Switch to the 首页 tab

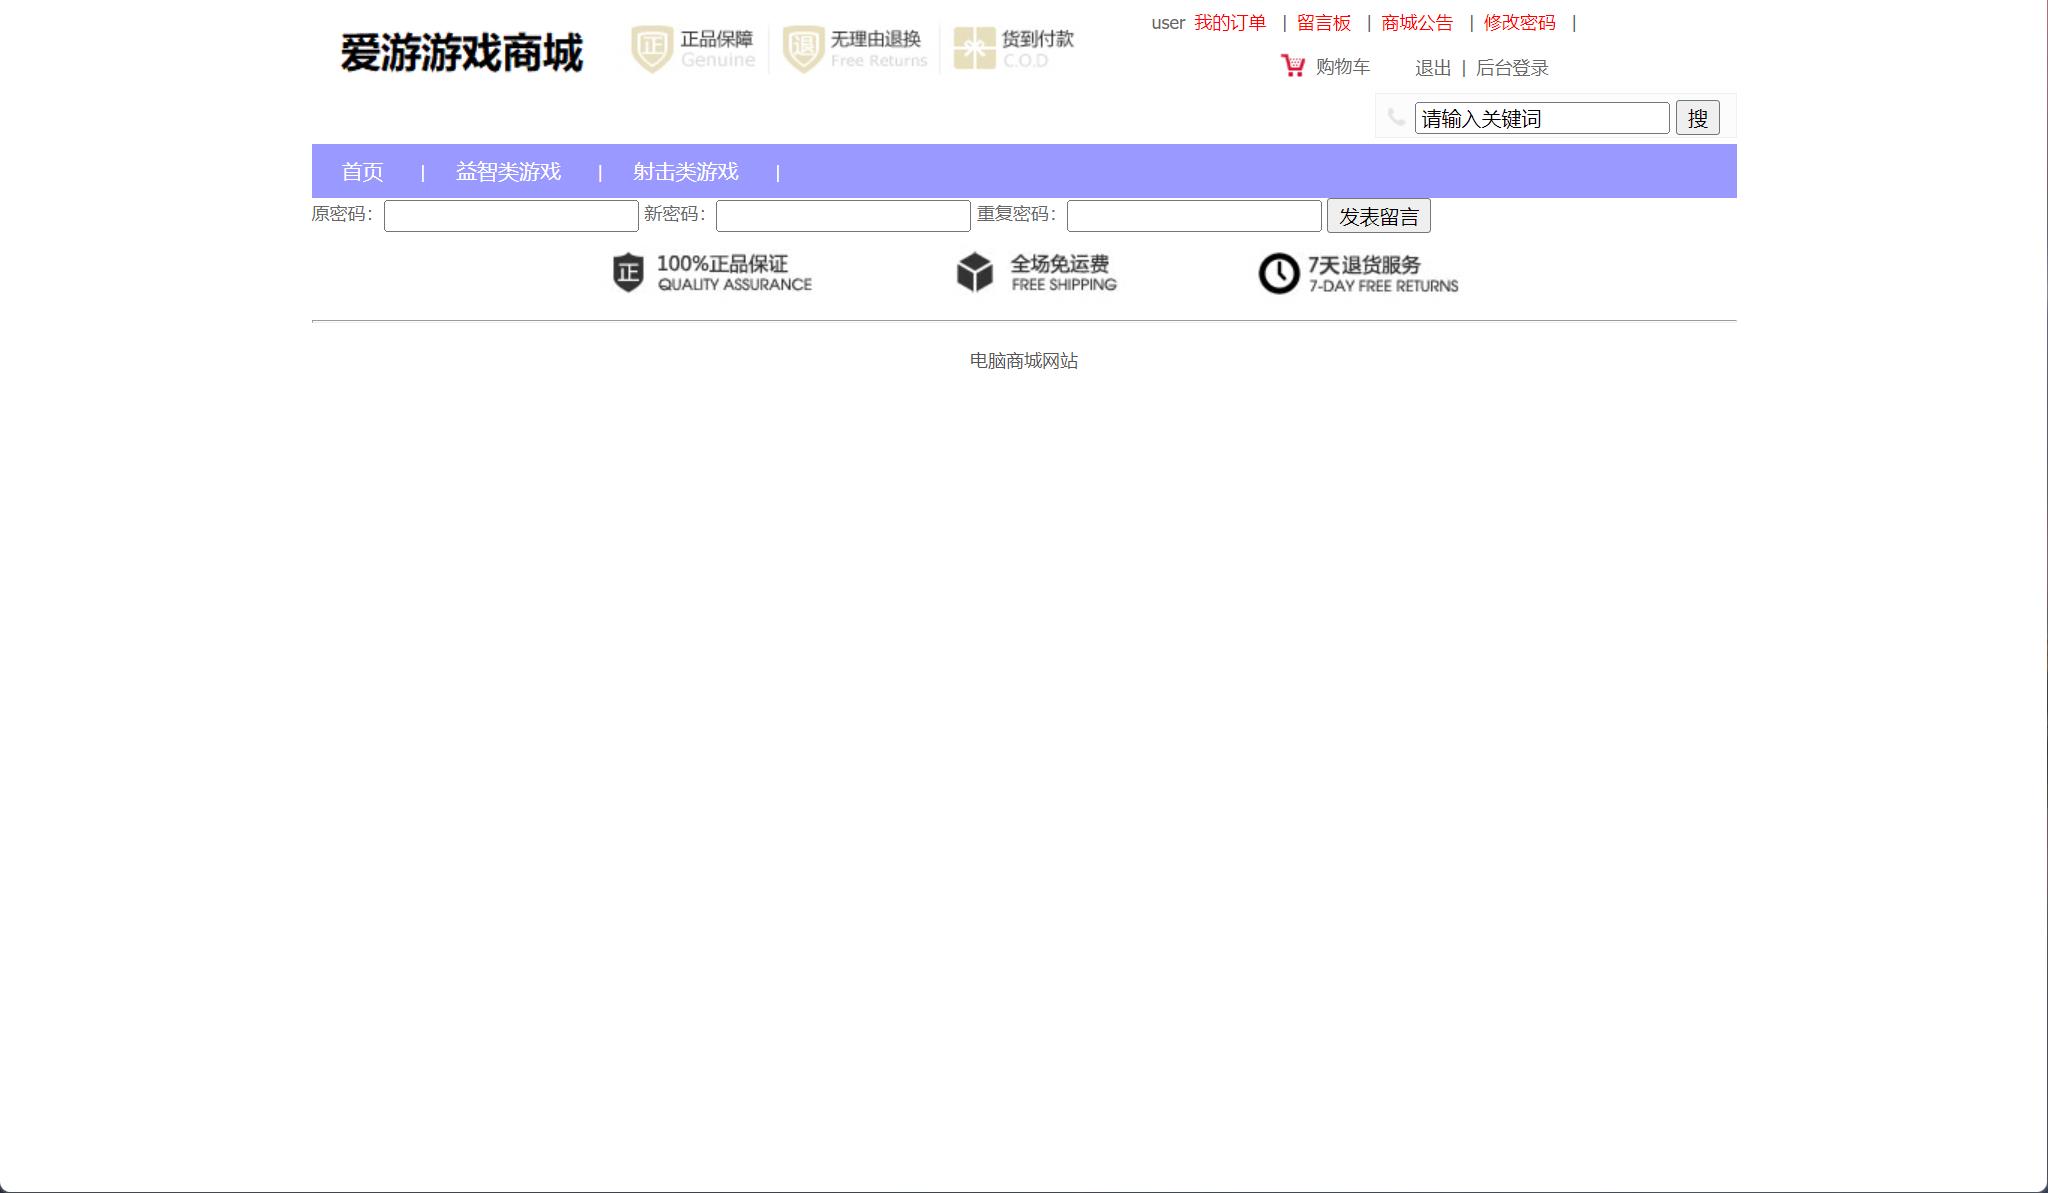363,171
